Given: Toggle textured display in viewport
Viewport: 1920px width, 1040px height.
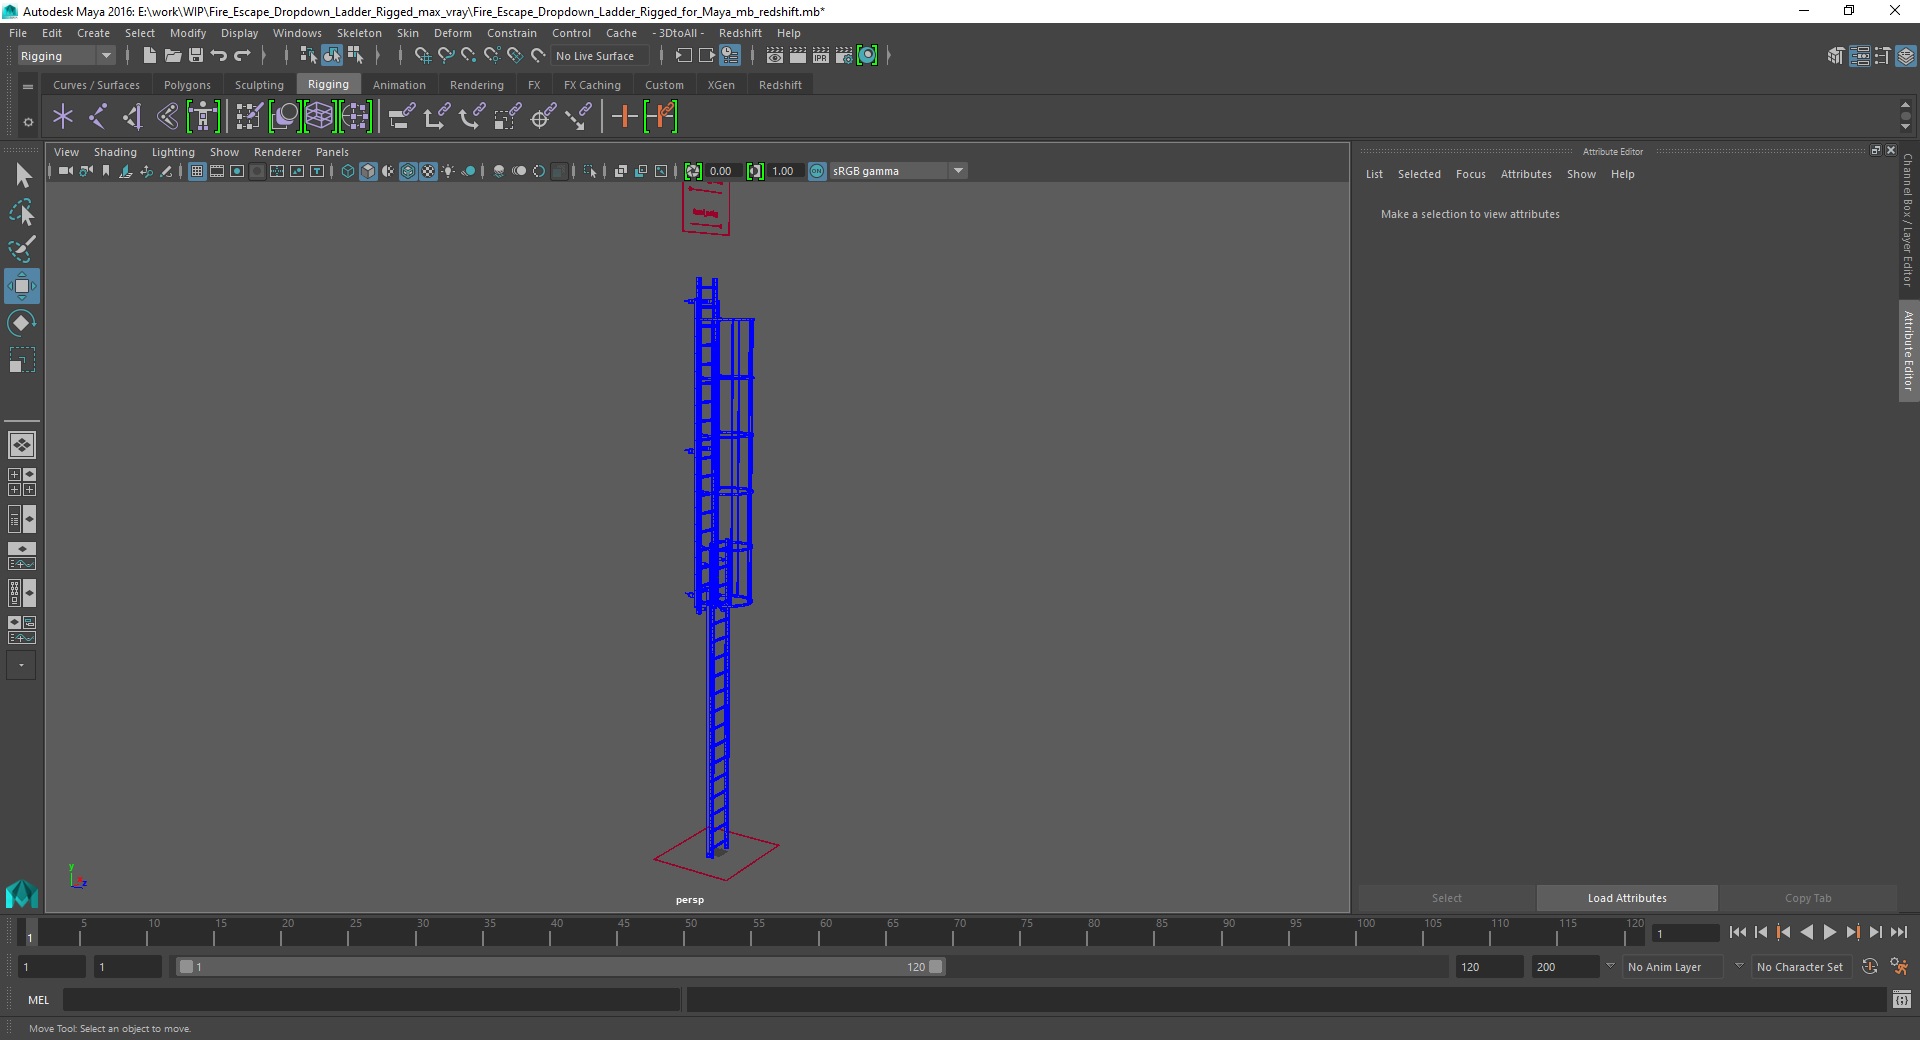Looking at the screenshot, I should coord(428,171).
